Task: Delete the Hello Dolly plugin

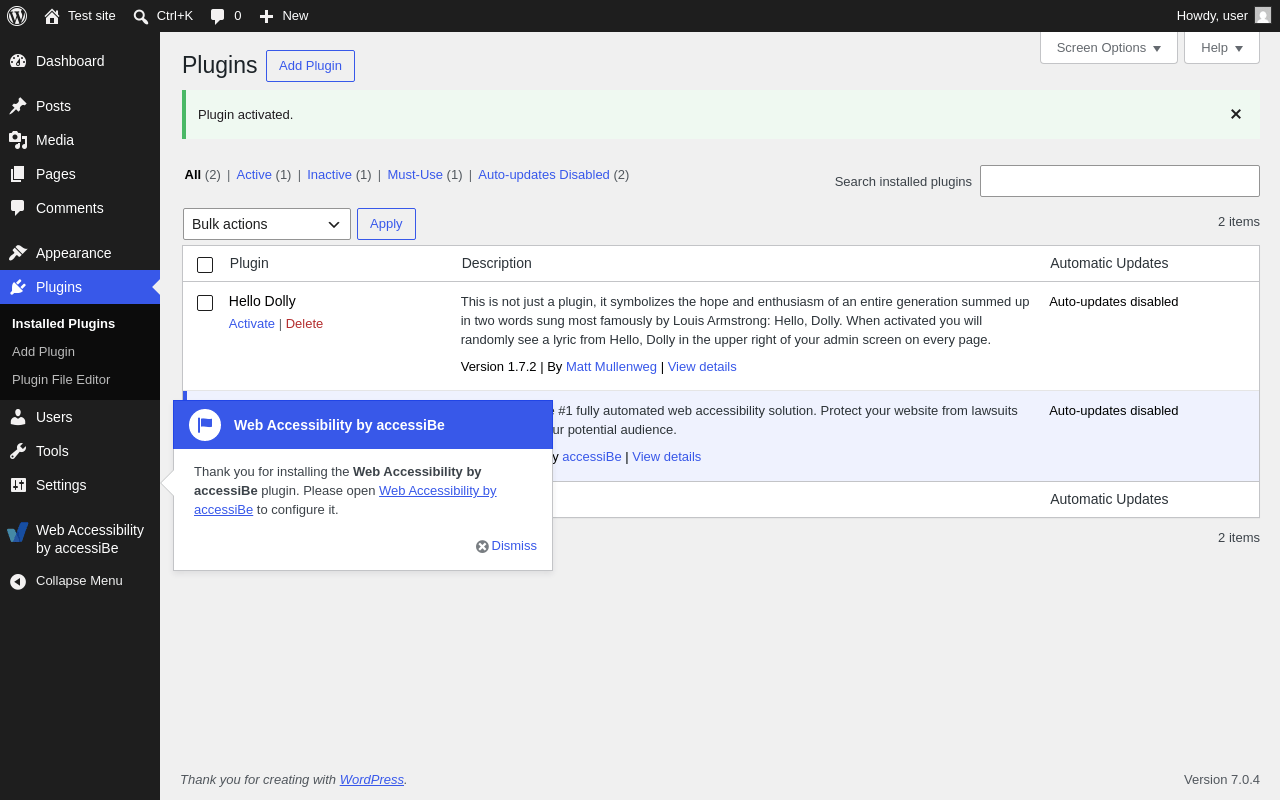Action: 304,323
